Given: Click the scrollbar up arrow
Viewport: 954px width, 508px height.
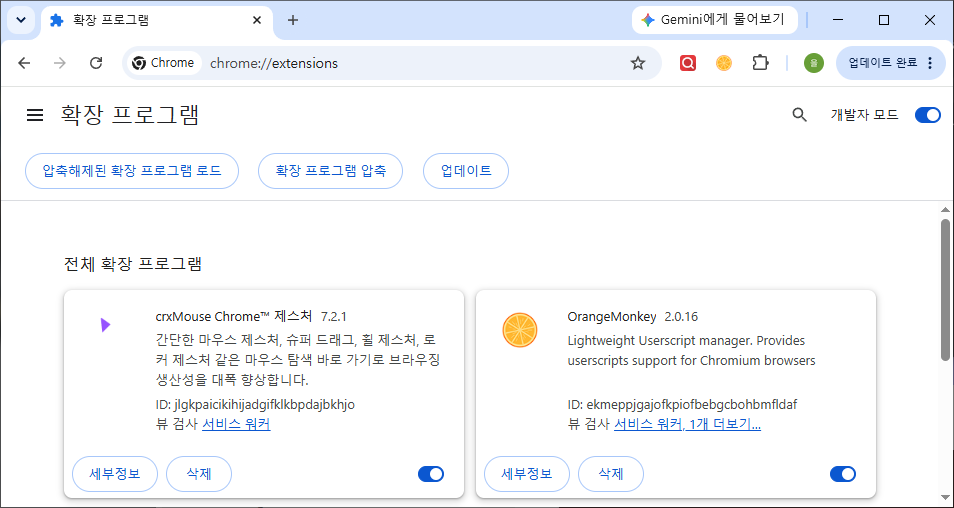Looking at the screenshot, I should pos(945,209).
